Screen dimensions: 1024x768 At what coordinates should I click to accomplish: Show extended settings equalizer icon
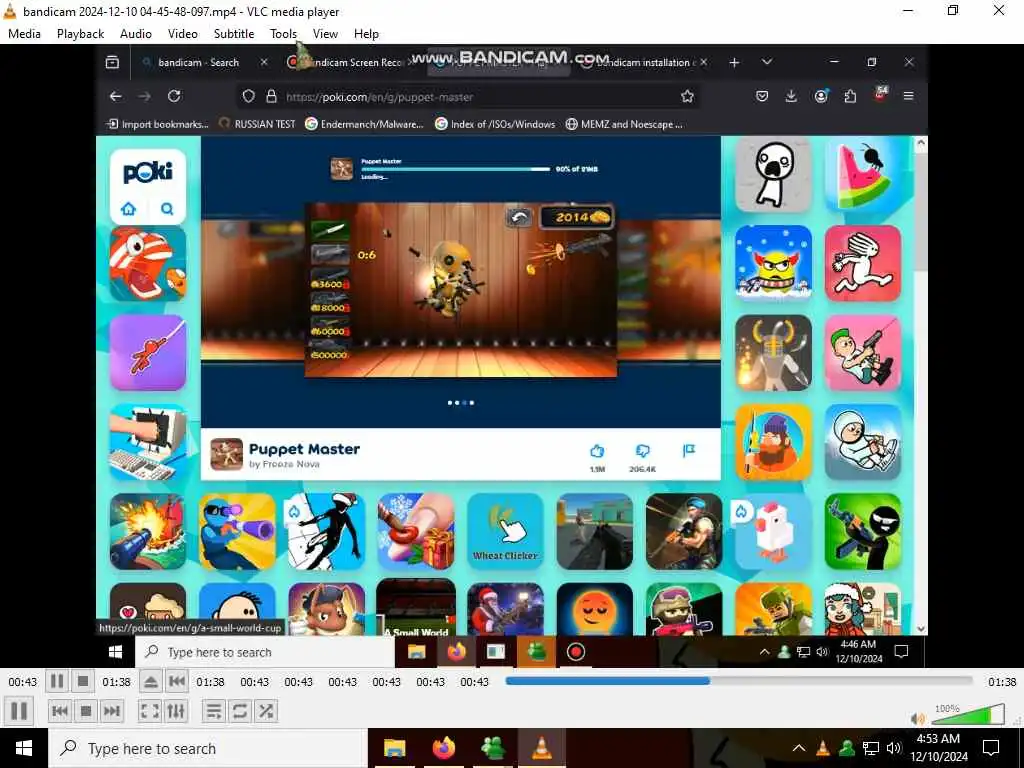coord(176,711)
